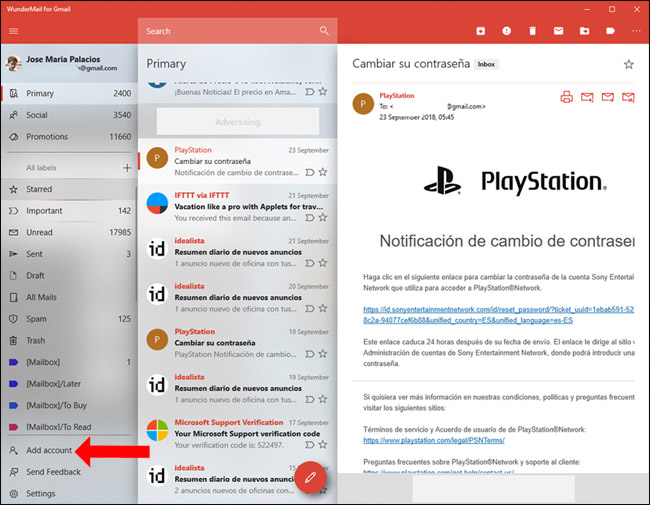Reply all using the first red envelope icon
The image size is (650, 505).
[587, 97]
